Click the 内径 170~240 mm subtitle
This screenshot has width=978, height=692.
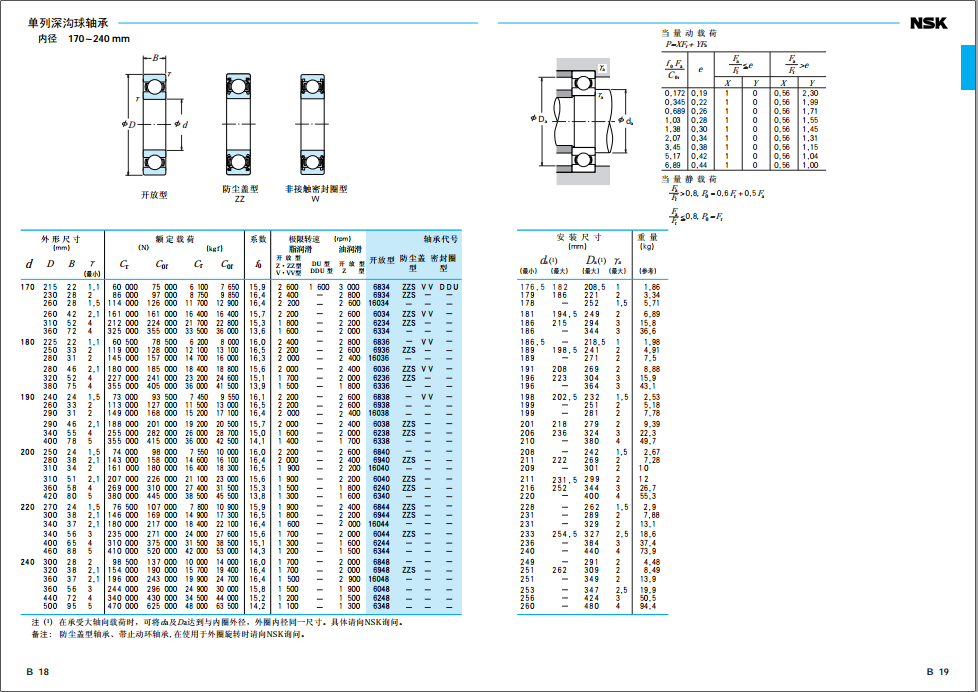tap(84, 39)
